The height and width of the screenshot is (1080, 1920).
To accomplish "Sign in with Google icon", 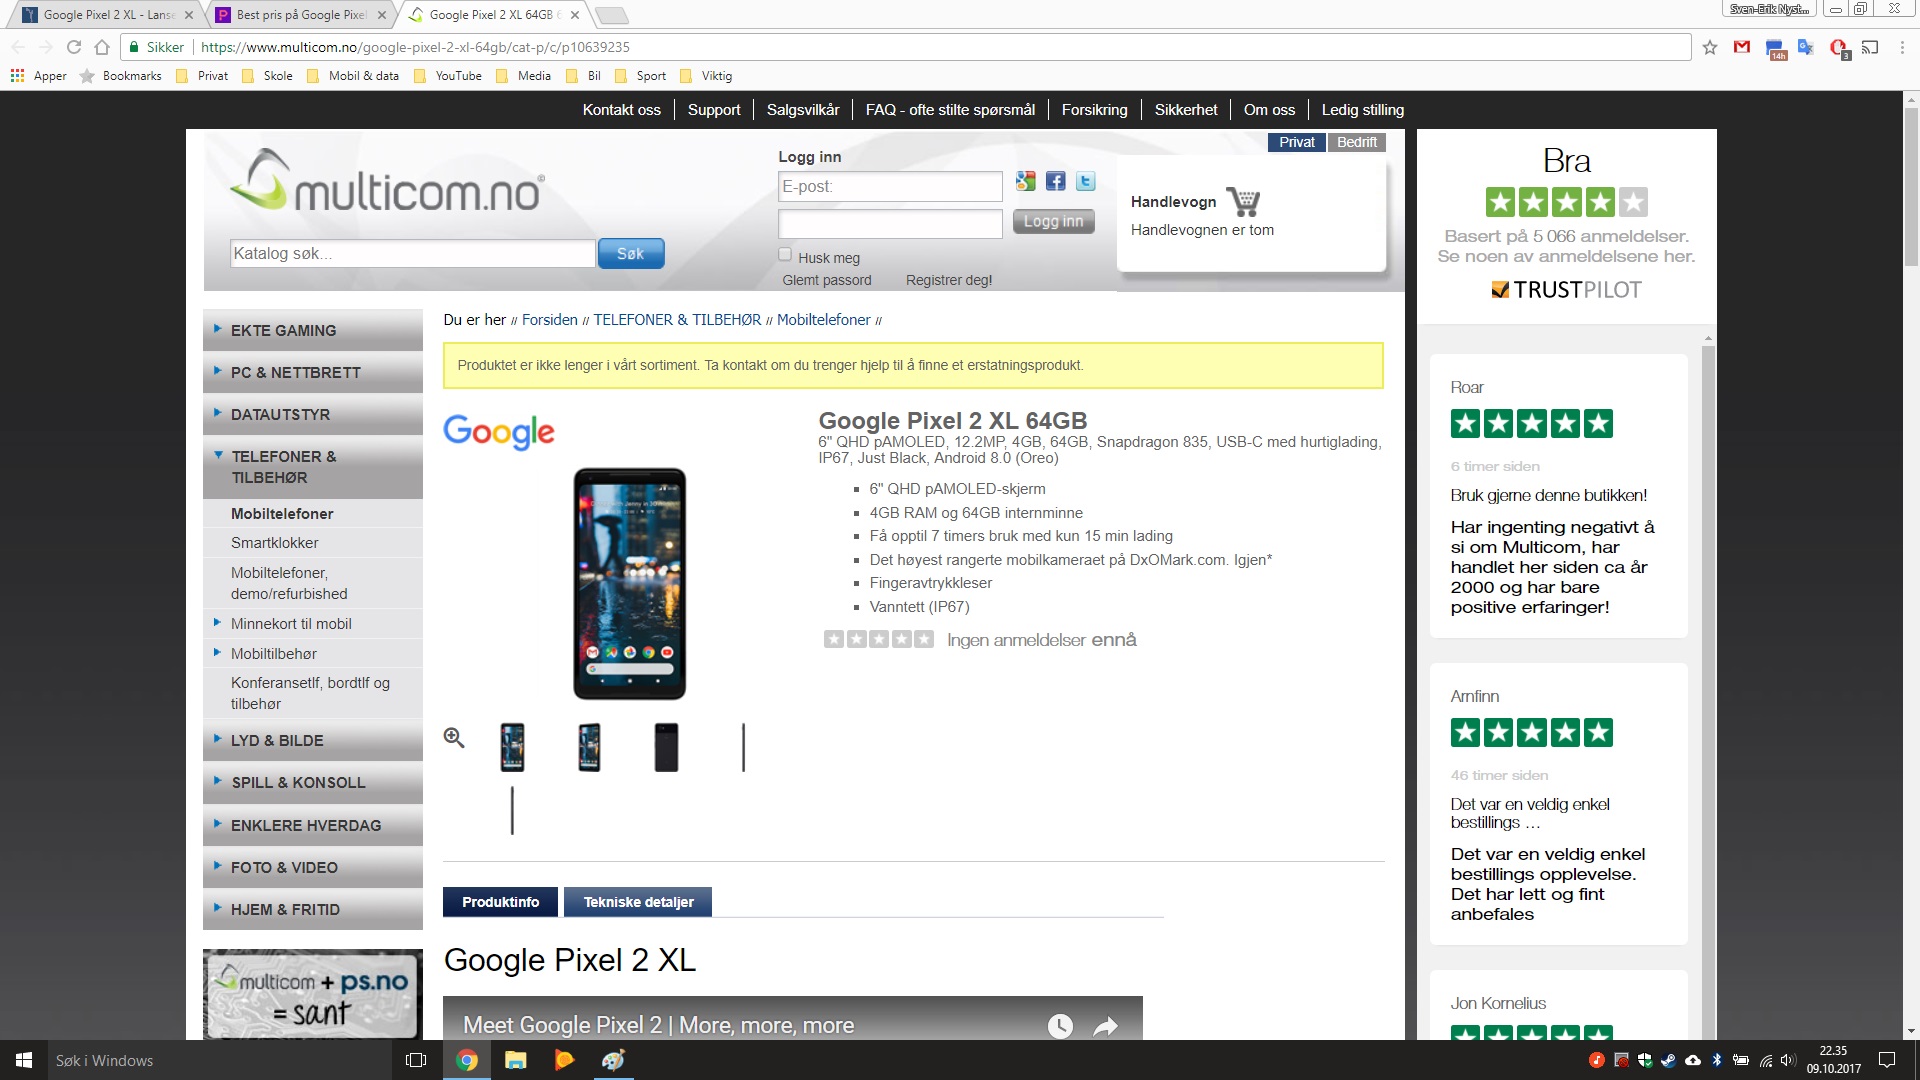I will 1025,181.
